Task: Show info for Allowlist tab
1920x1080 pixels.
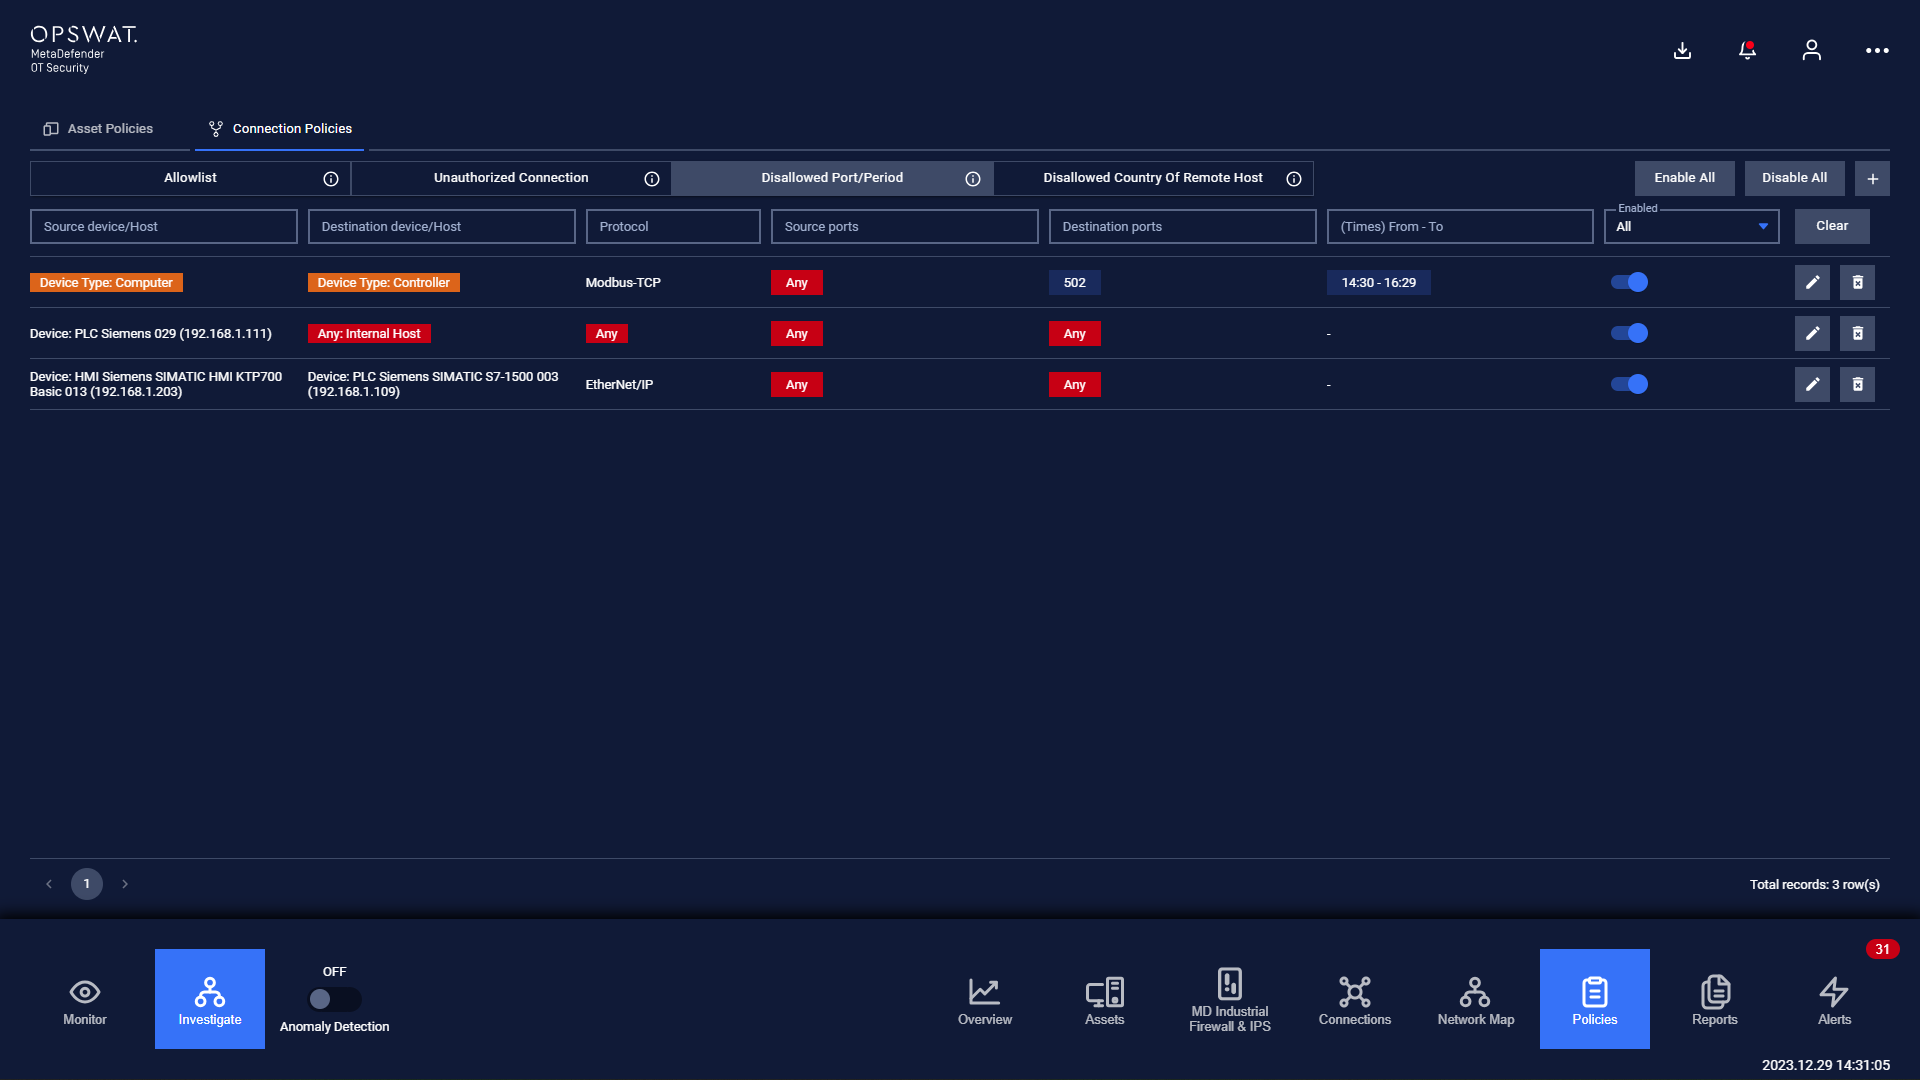Action: [331, 179]
